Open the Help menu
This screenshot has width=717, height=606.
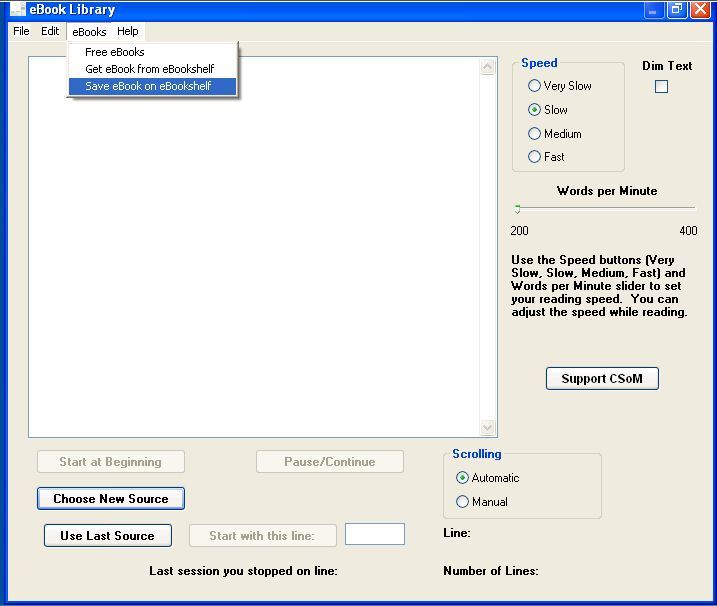(x=128, y=31)
